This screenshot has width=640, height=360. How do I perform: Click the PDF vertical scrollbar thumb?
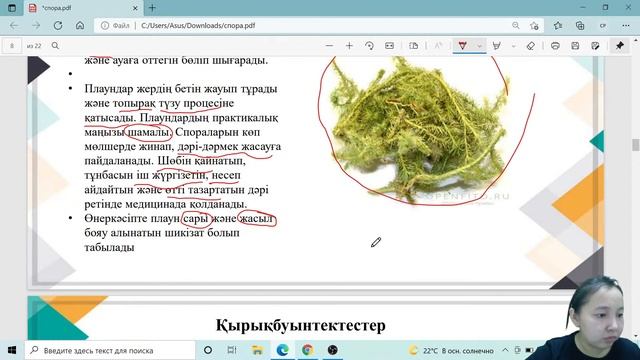636,145
